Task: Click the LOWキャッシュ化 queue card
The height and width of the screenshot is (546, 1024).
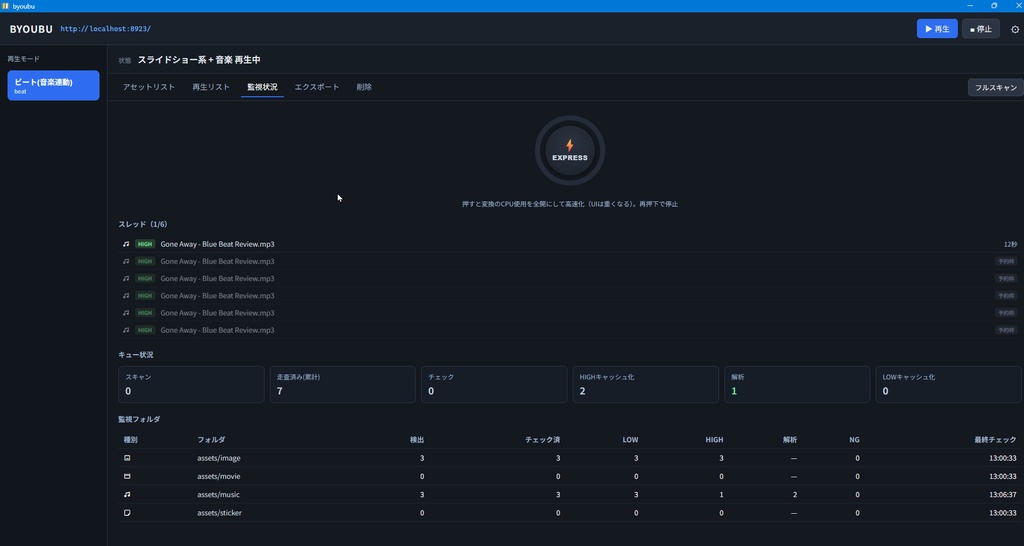Action: click(x=949, y=384)
